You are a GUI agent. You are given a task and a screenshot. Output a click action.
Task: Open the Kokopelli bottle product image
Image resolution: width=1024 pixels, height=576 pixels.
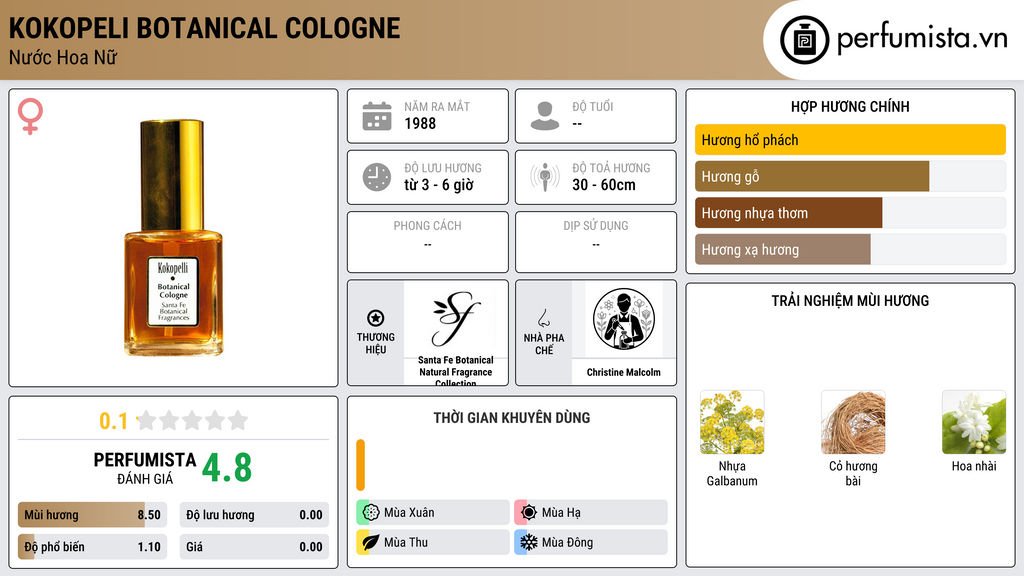[174, 238]
